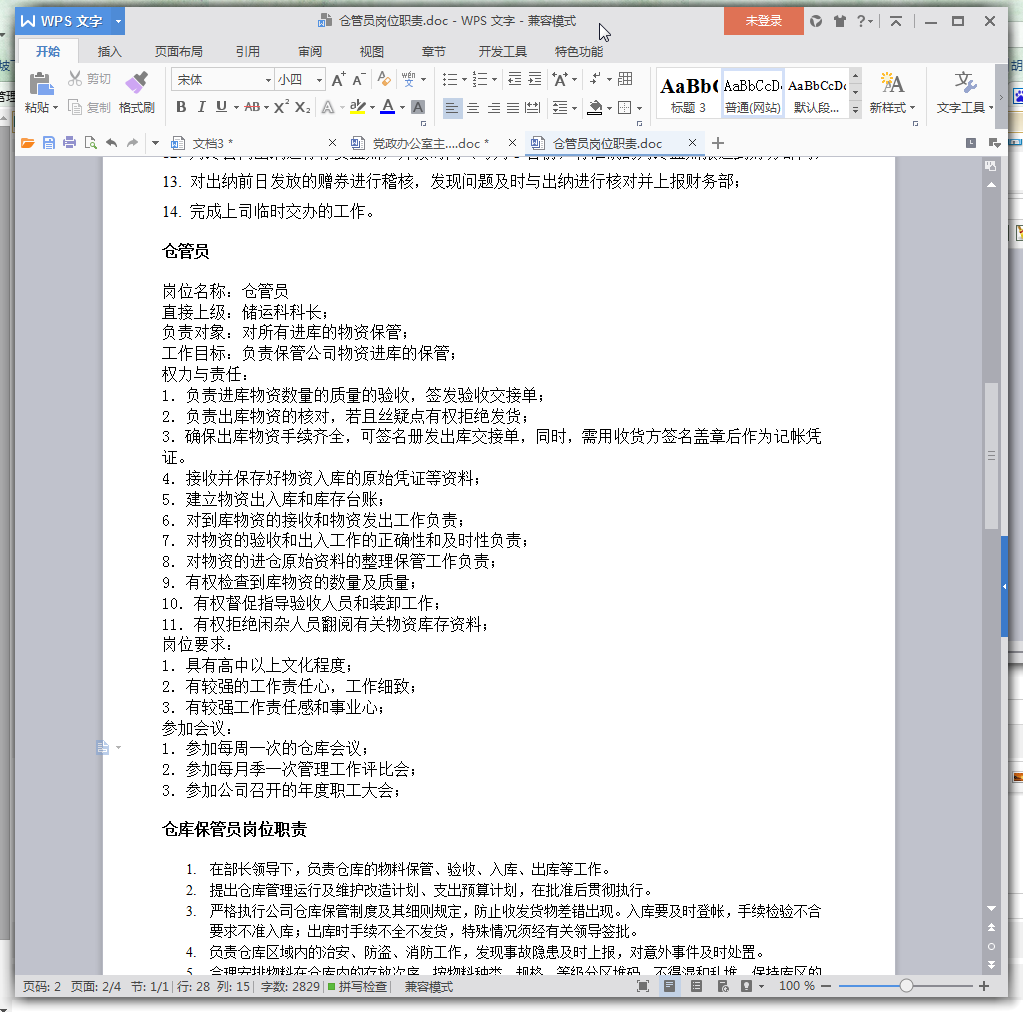Expand the WPS 文字 application menu arrow

click(x=118, y=22)
